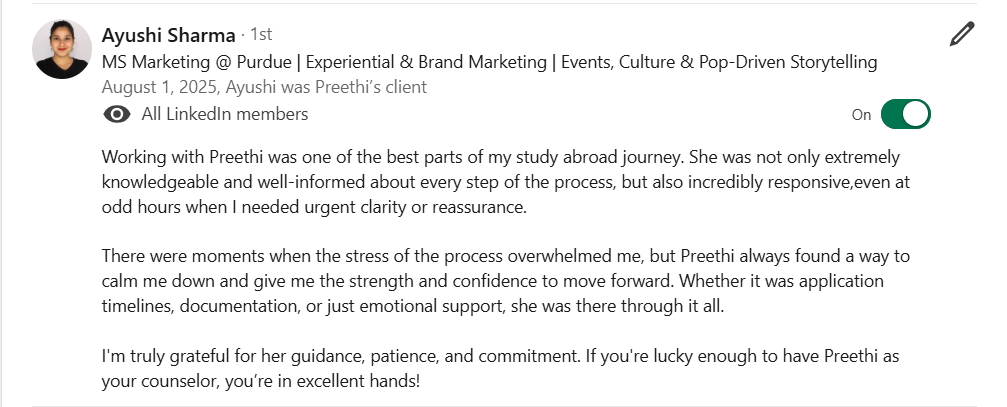The height and width of the screenshot is (407, 1007).
Task: Click the "All LinkedIn members" visibility label
Action: tap(224, 114)
